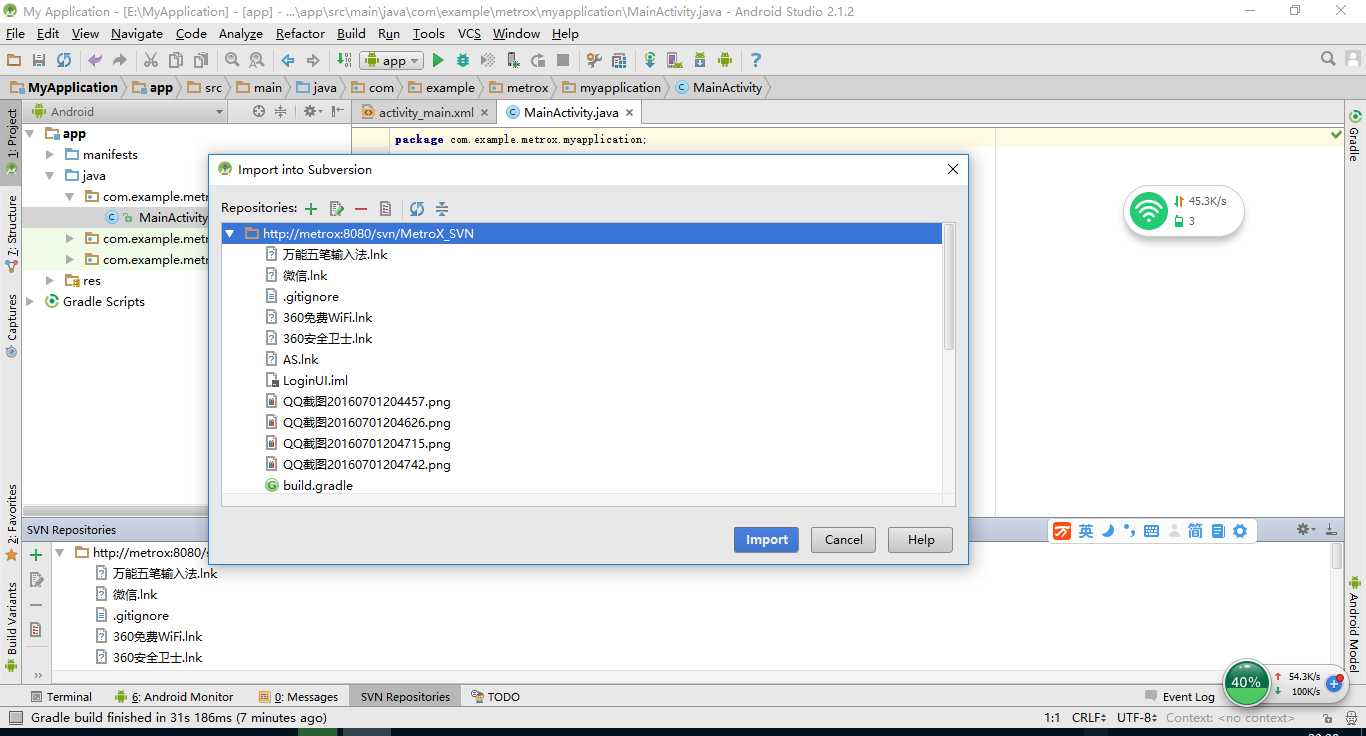Open the Android project view dropdown

click(x=129, y=112)
